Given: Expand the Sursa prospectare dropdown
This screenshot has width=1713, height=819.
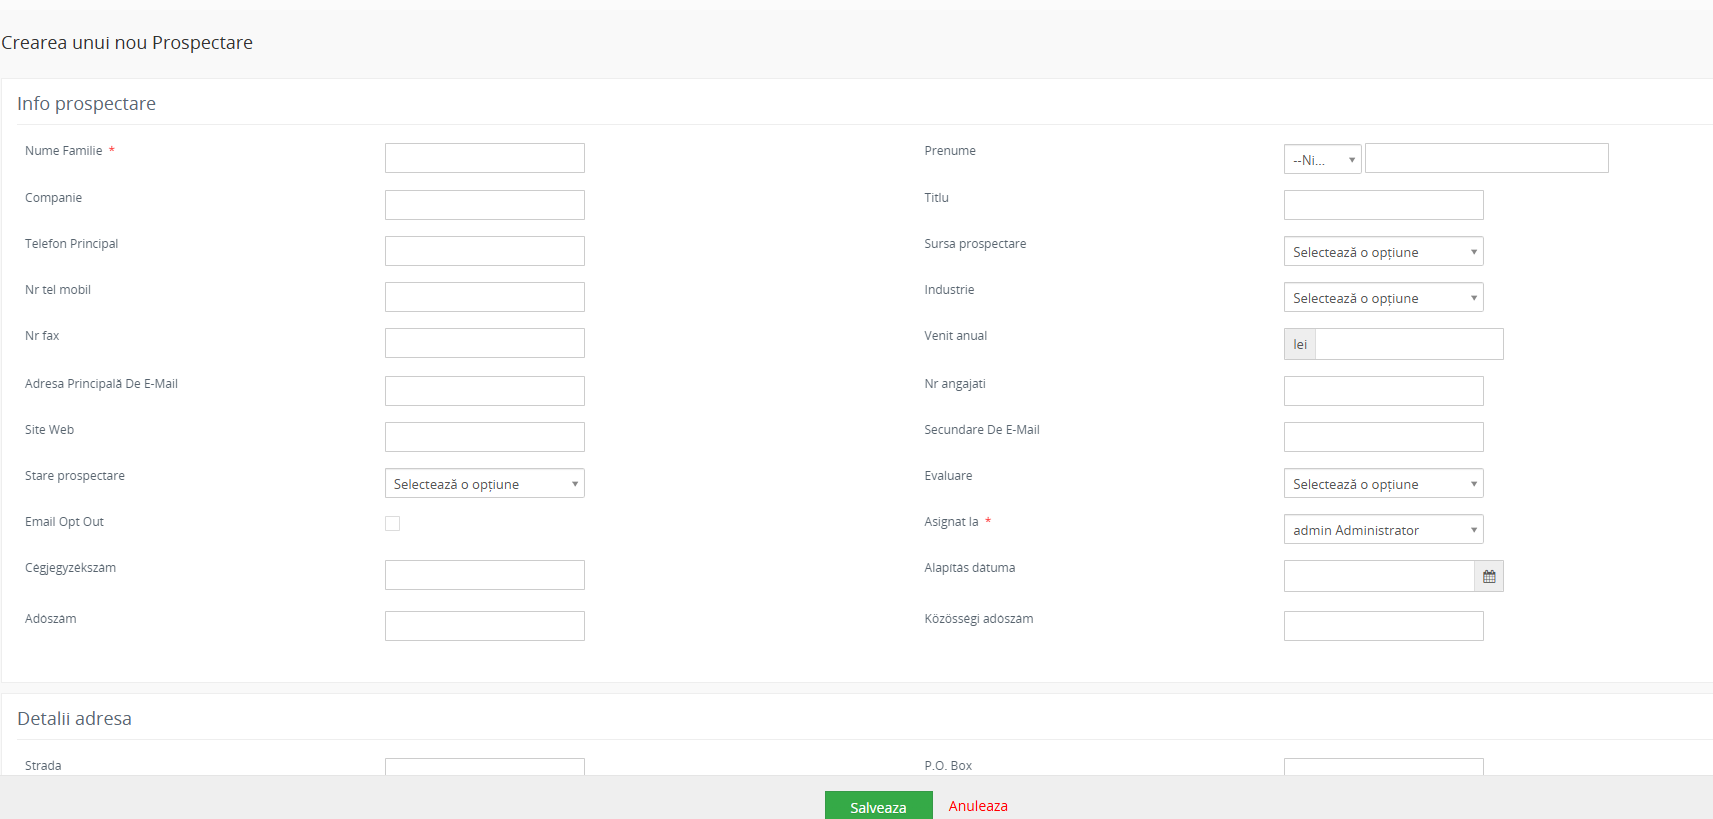Looking at the screenshot, I should tap(1383, 251).
